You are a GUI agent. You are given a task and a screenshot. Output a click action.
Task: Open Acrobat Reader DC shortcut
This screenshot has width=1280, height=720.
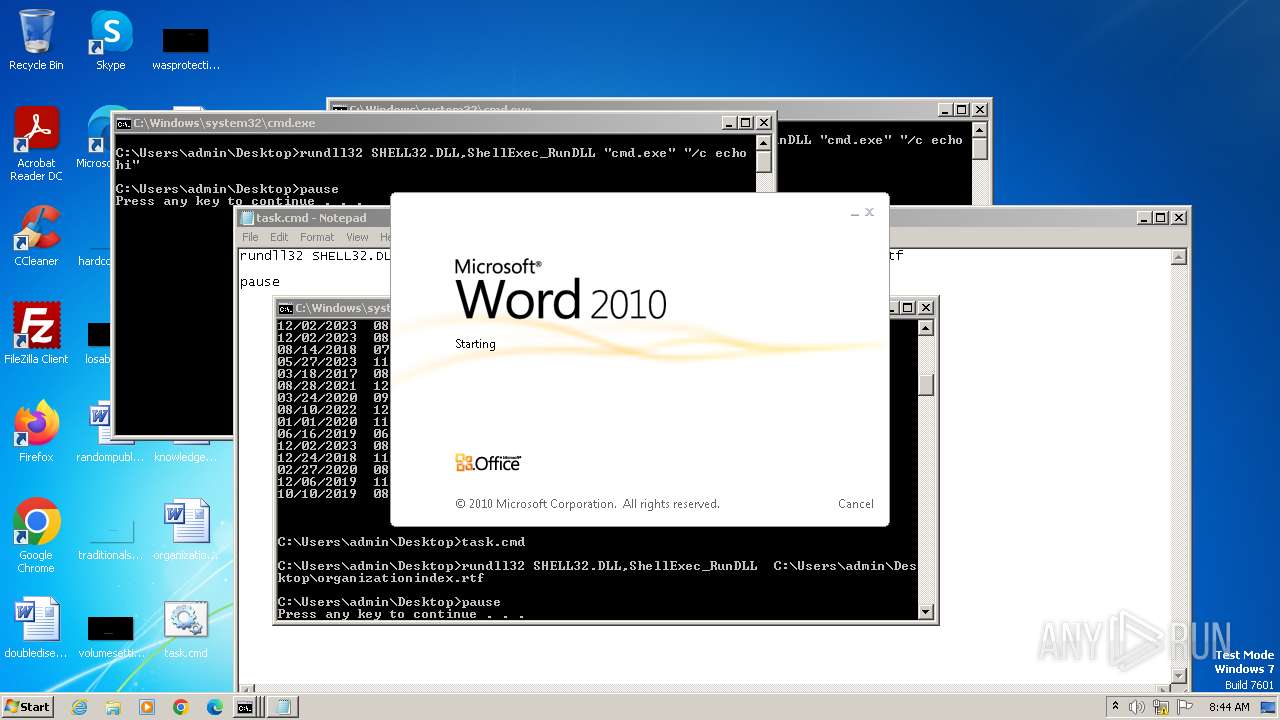[x=36, y=144]
